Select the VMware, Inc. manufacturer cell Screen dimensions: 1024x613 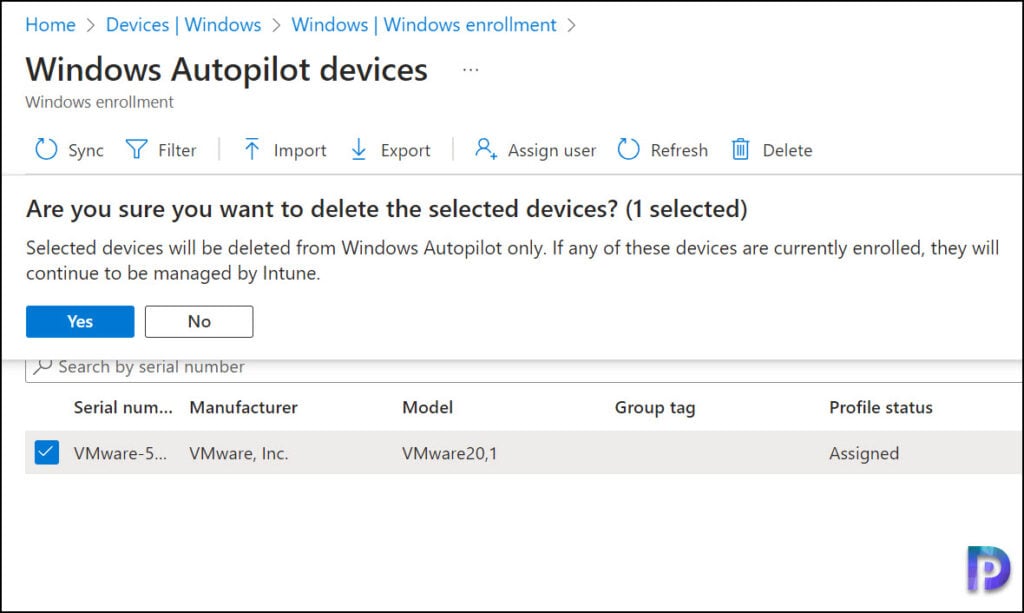point(239,453)
